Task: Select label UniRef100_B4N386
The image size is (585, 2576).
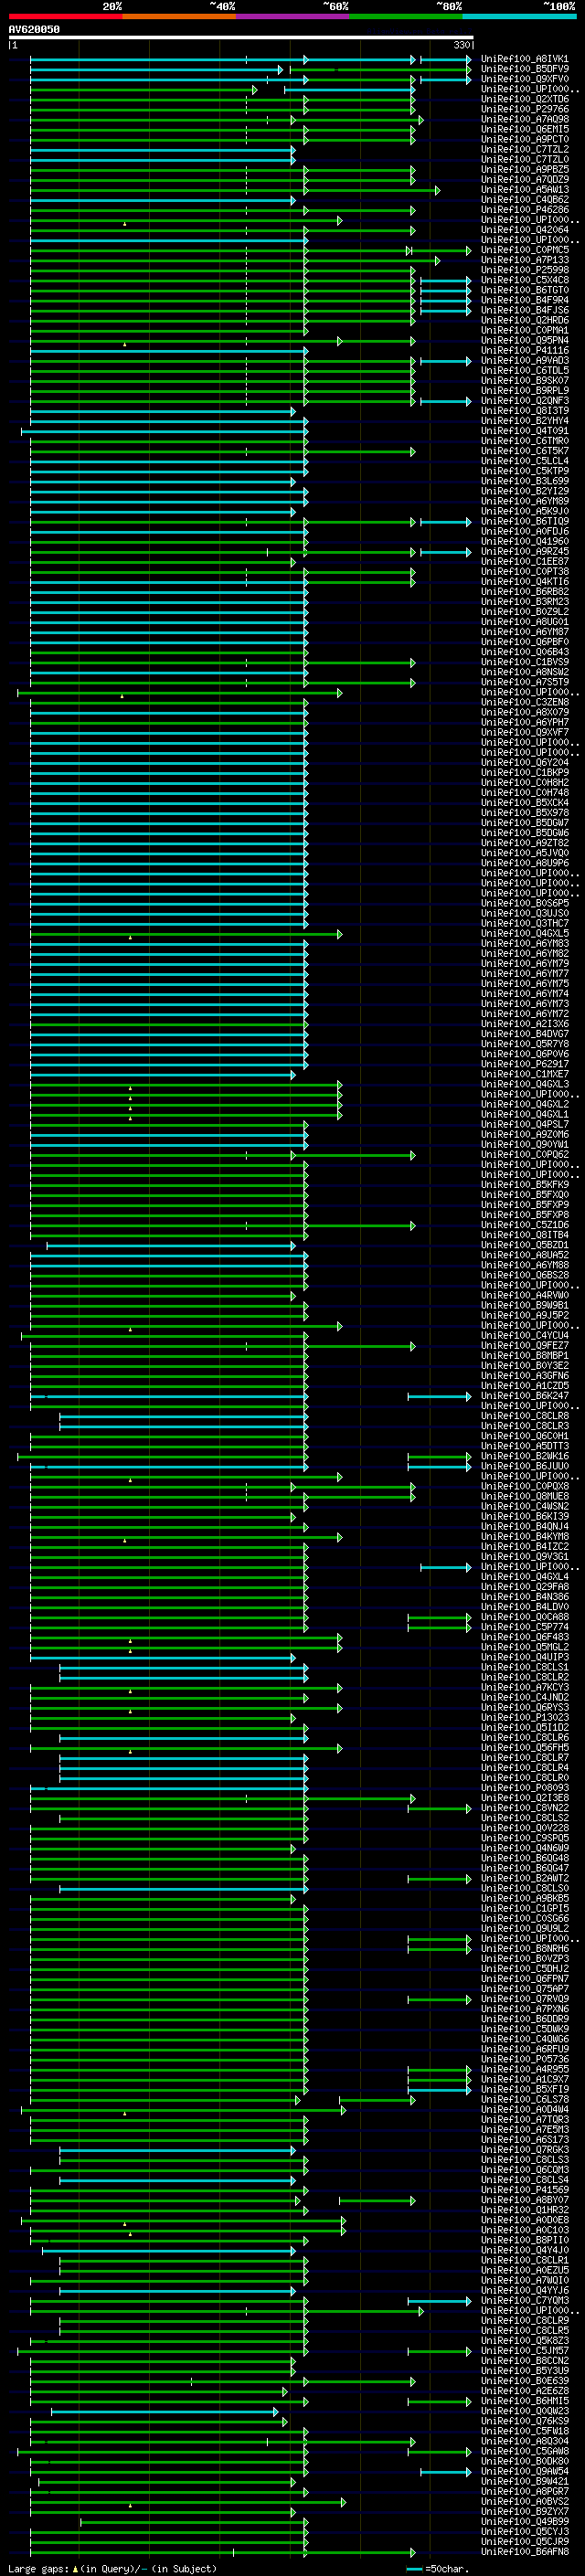Action: click(x=524, y=1597)
